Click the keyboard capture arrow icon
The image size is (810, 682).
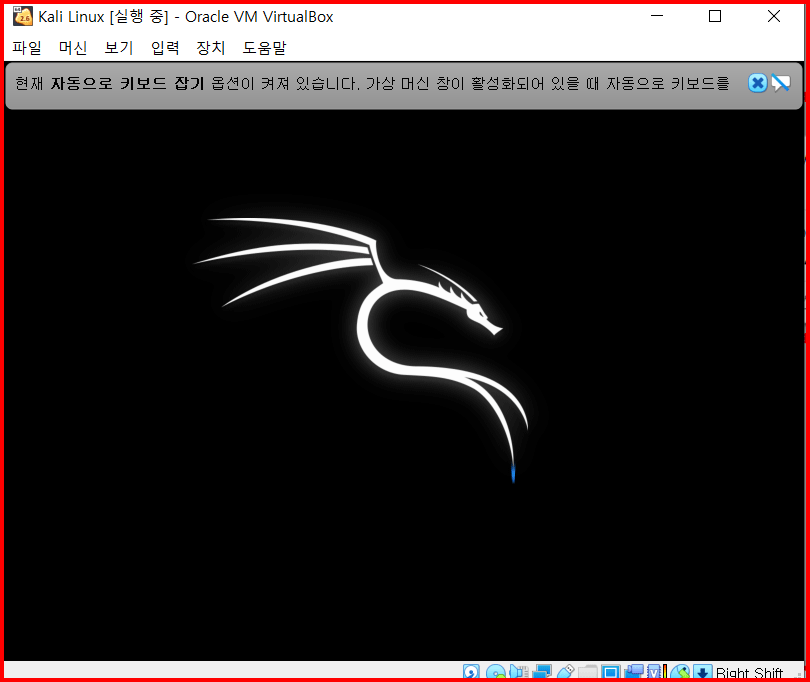click(703, 671)
